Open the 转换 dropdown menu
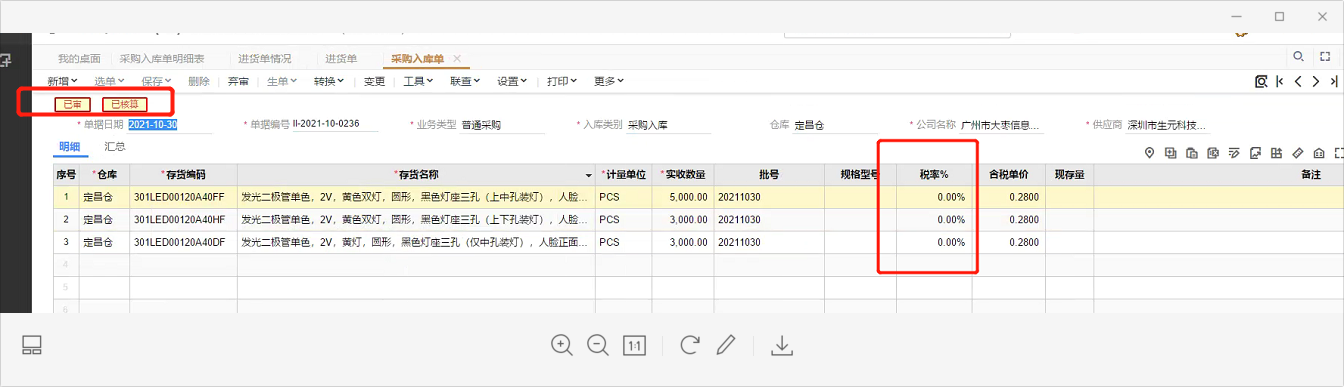This screenshot has height=387, width=1344. [x=329, y=81]
